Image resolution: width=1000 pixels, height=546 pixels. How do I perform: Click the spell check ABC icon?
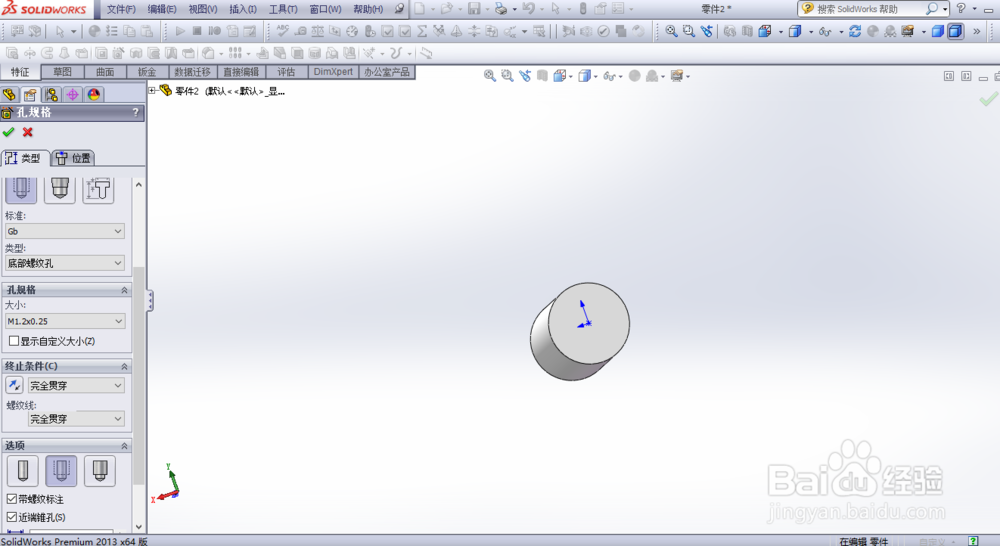click(x=283, y=31)
